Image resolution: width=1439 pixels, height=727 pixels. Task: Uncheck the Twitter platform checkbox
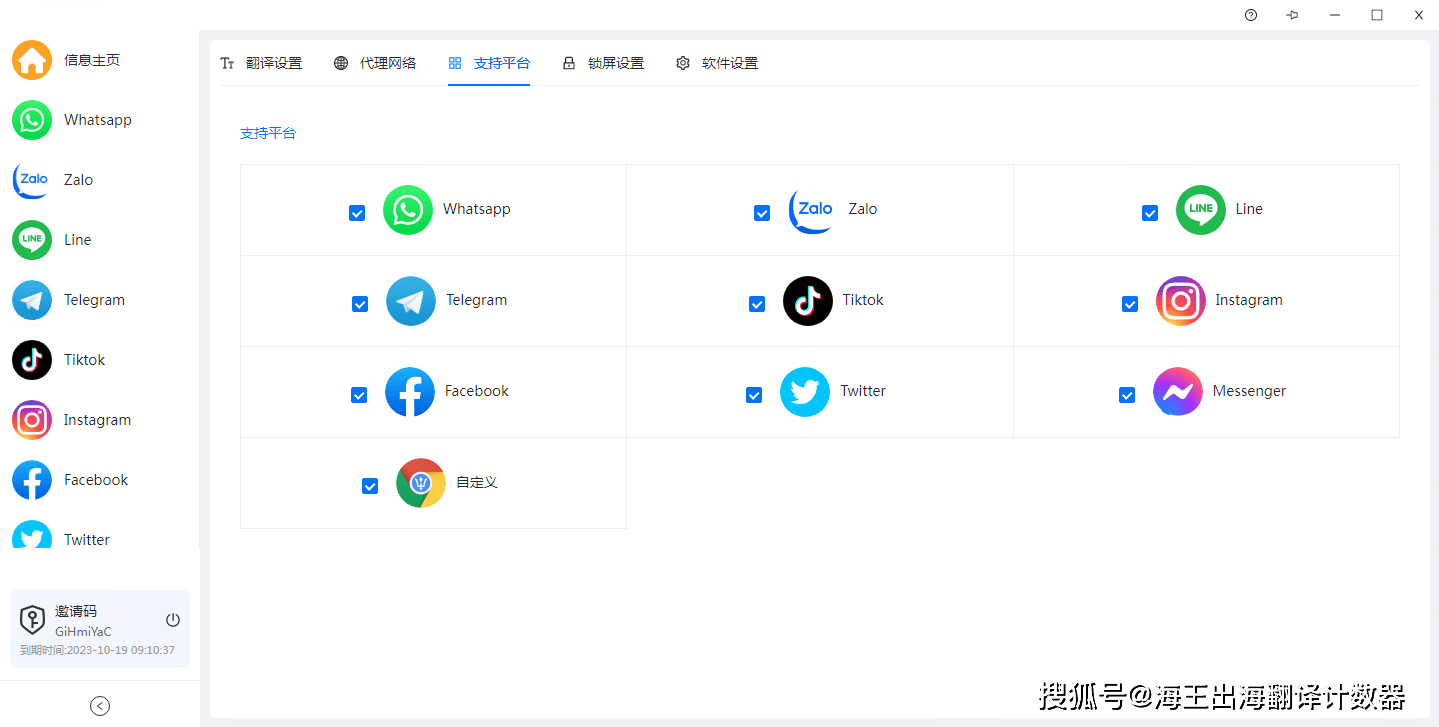tap(754, 395)
